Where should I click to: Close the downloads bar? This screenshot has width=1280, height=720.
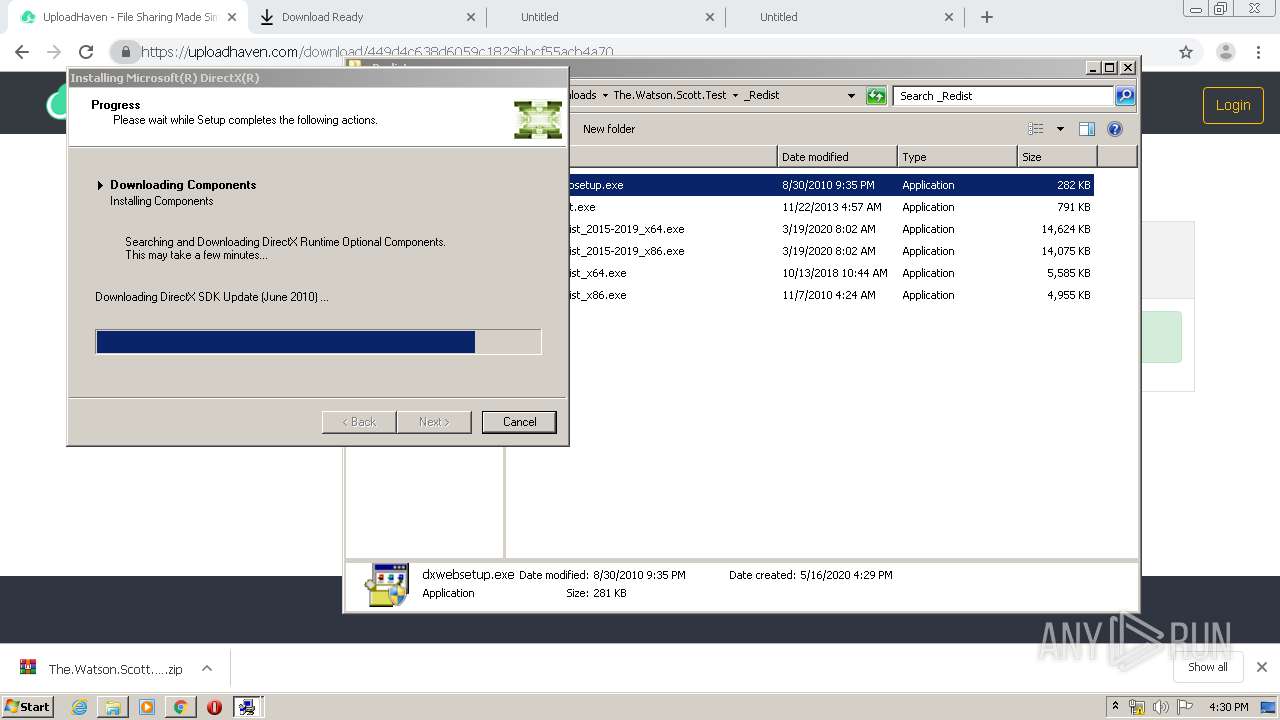coord(1262,667)
